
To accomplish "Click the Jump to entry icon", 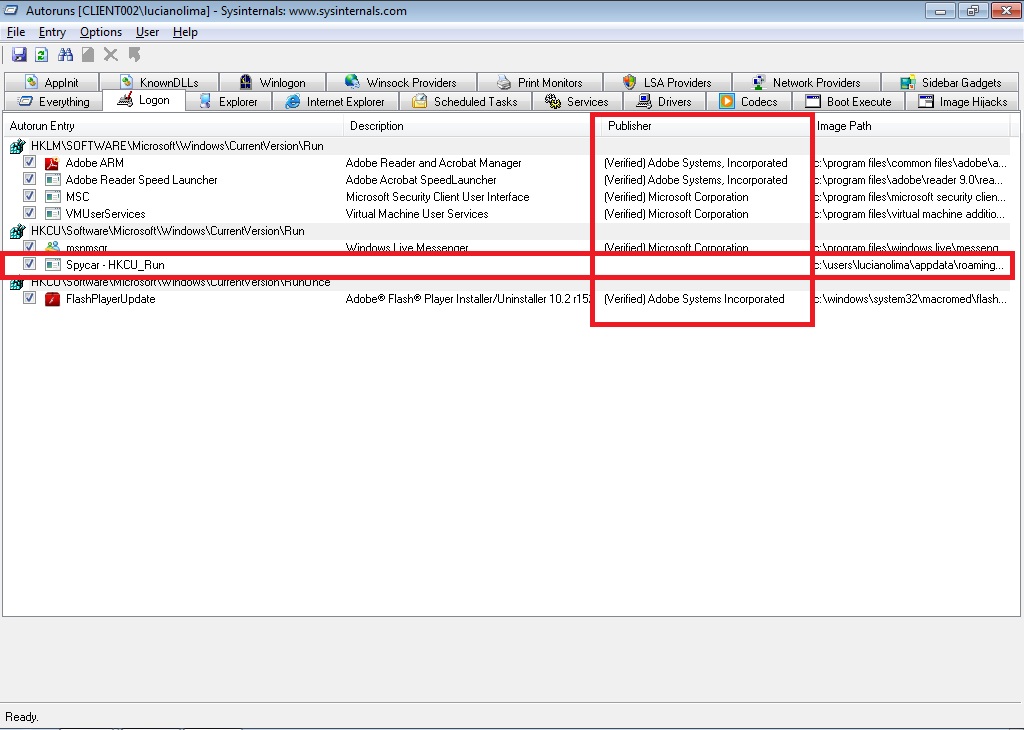I will coord(134,55).
